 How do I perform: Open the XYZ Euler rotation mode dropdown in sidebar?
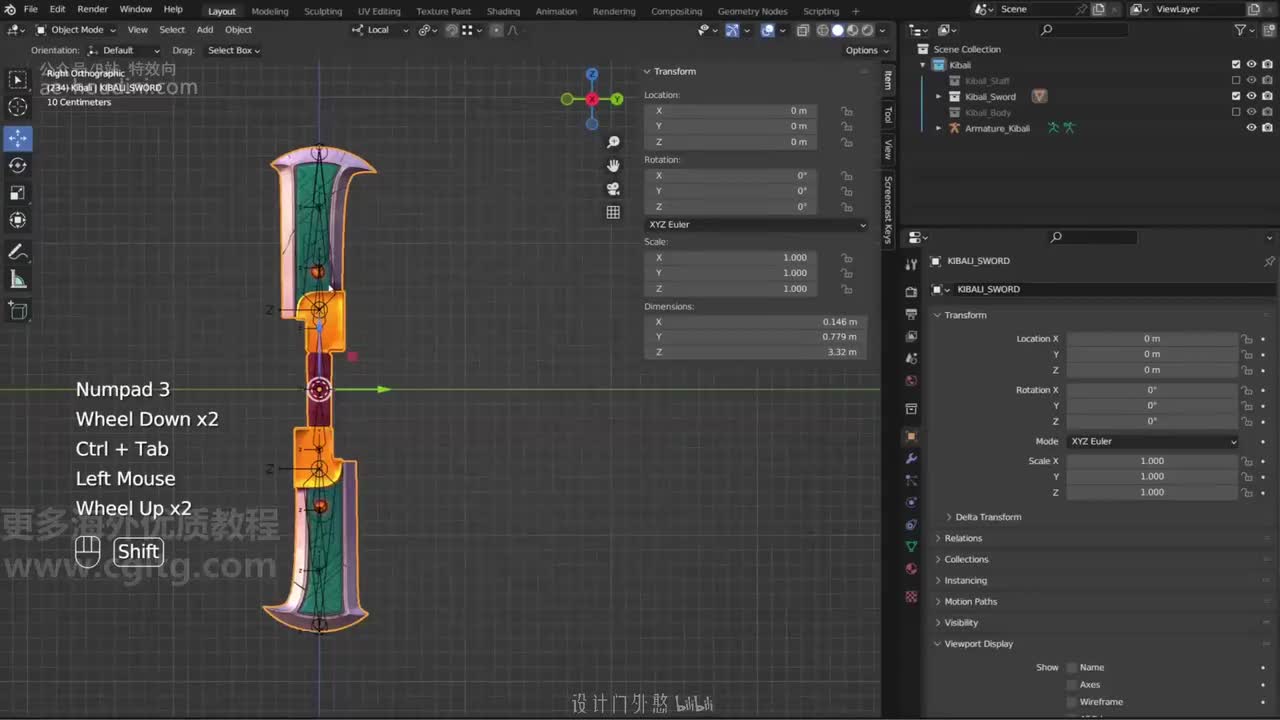click(756, 225)
